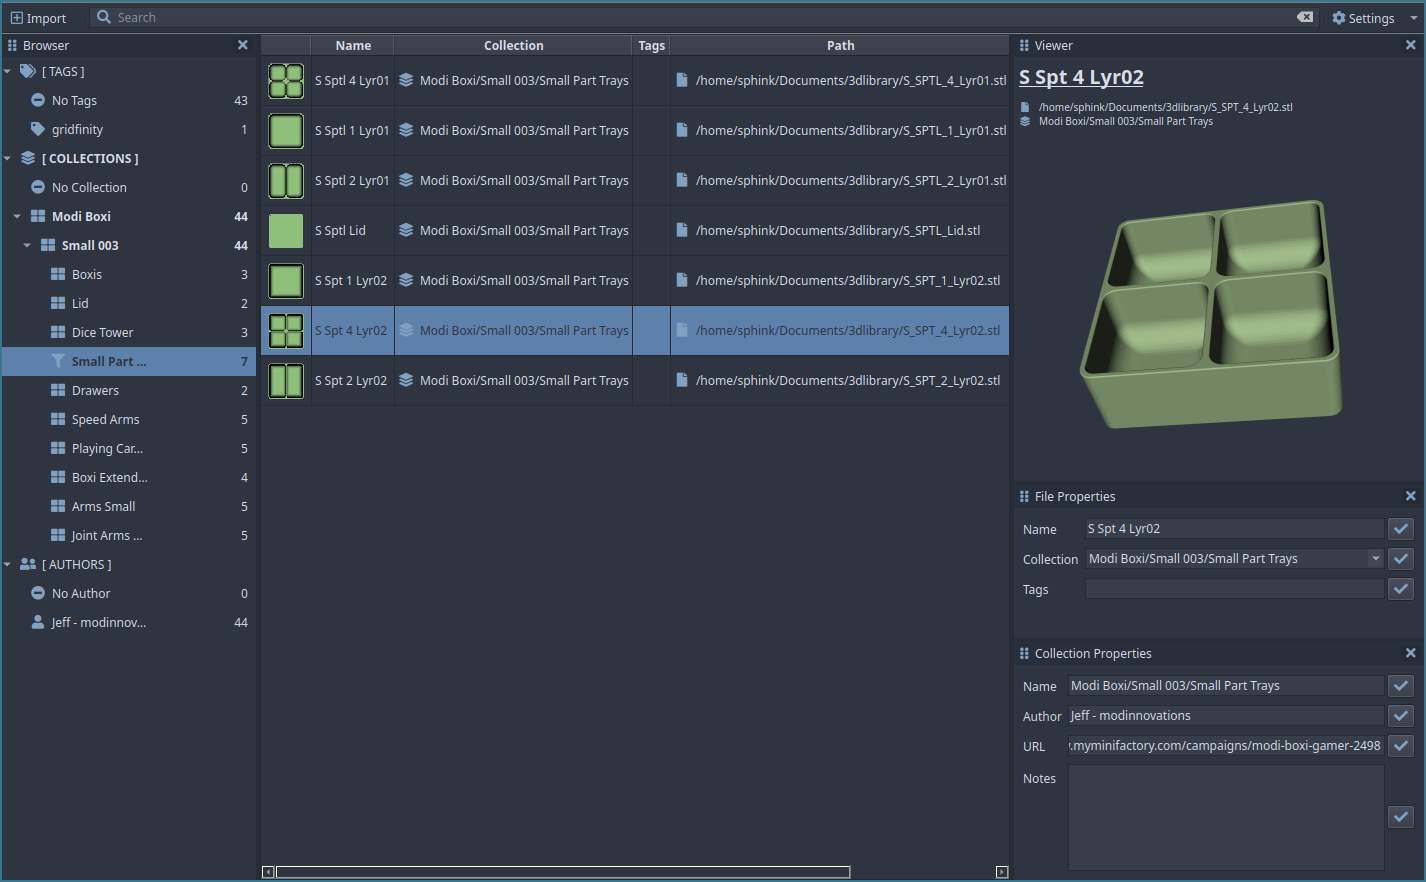The height and width of the screenshot is (882, 1426).
Task: Select the gridfinity tag icon
Action: pos(38,129)
